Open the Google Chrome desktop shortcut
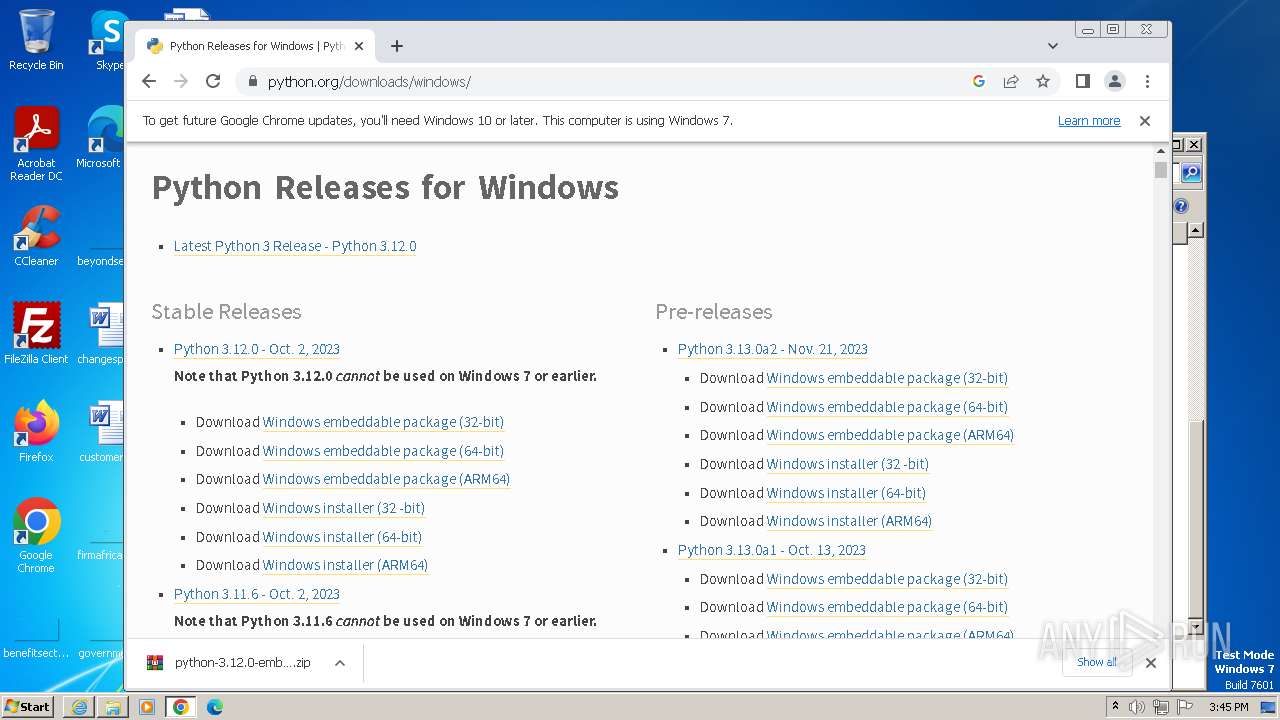 pyautogui.click(x=36, y=536)
